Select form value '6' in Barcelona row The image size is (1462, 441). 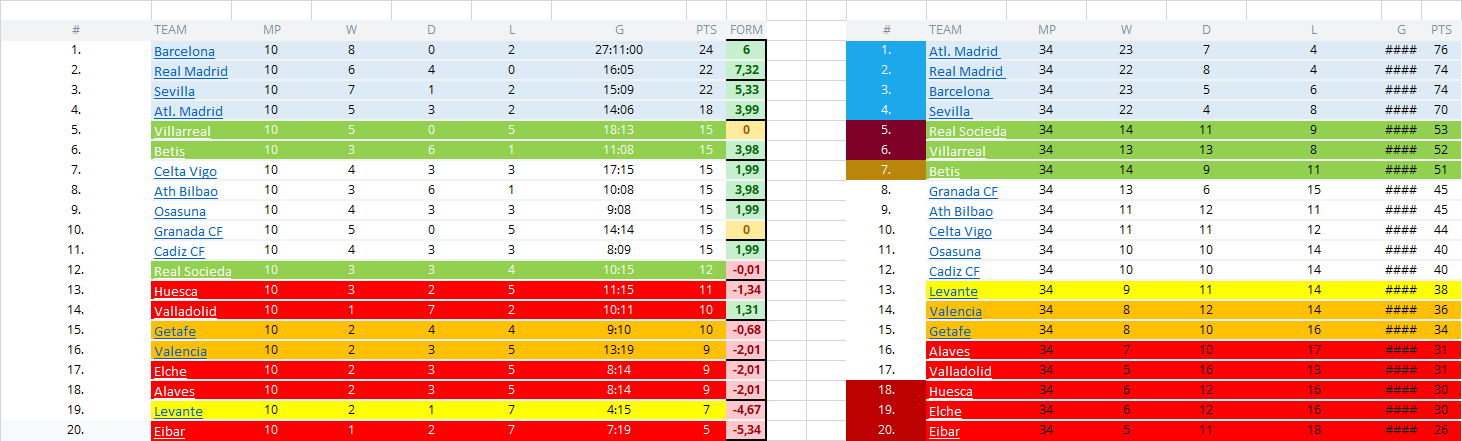click(746, 51)
